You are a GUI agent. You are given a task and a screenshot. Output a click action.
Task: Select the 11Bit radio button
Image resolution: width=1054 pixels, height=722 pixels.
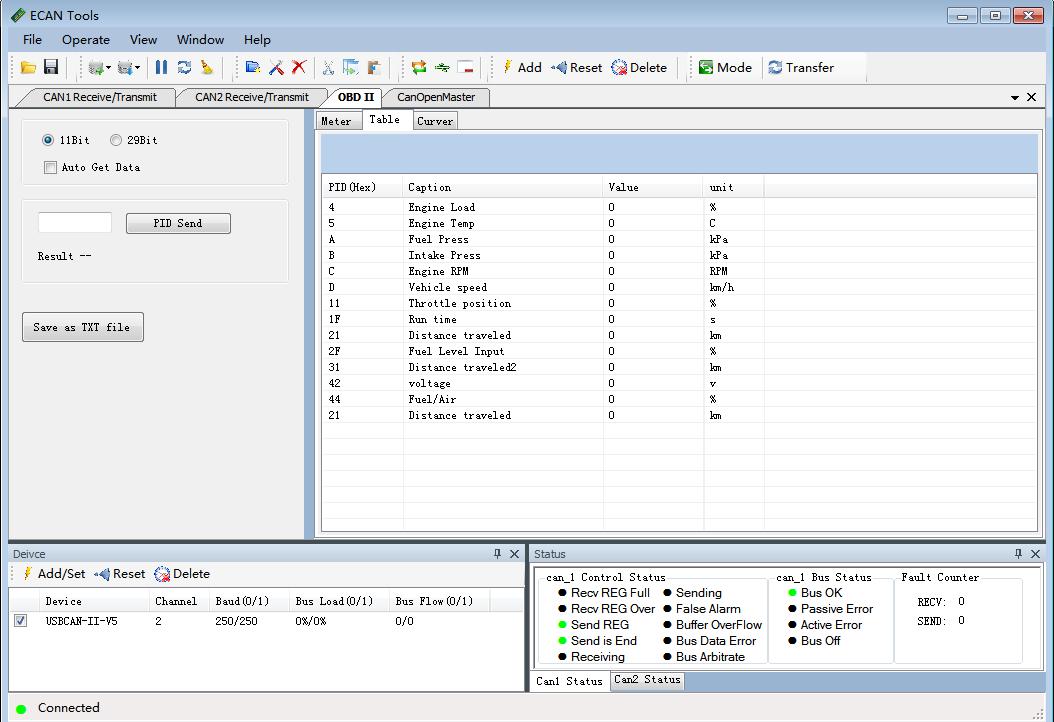(47, 141)
